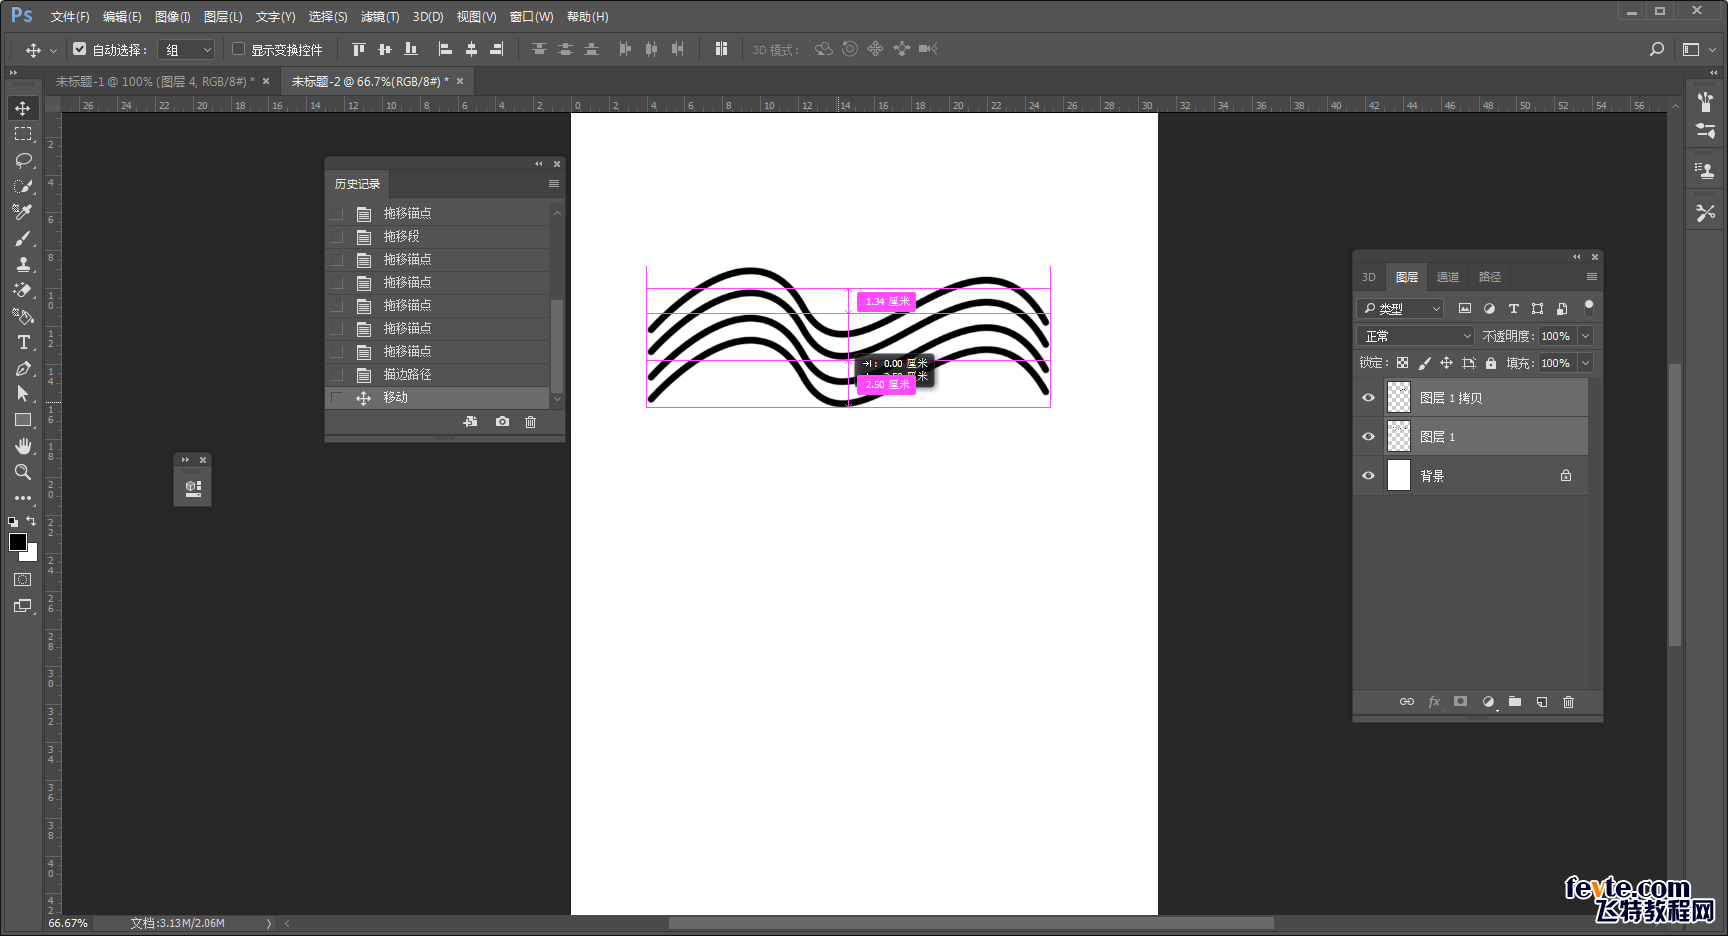
Task: Create a new group folder
Action: coord(1515,702)
